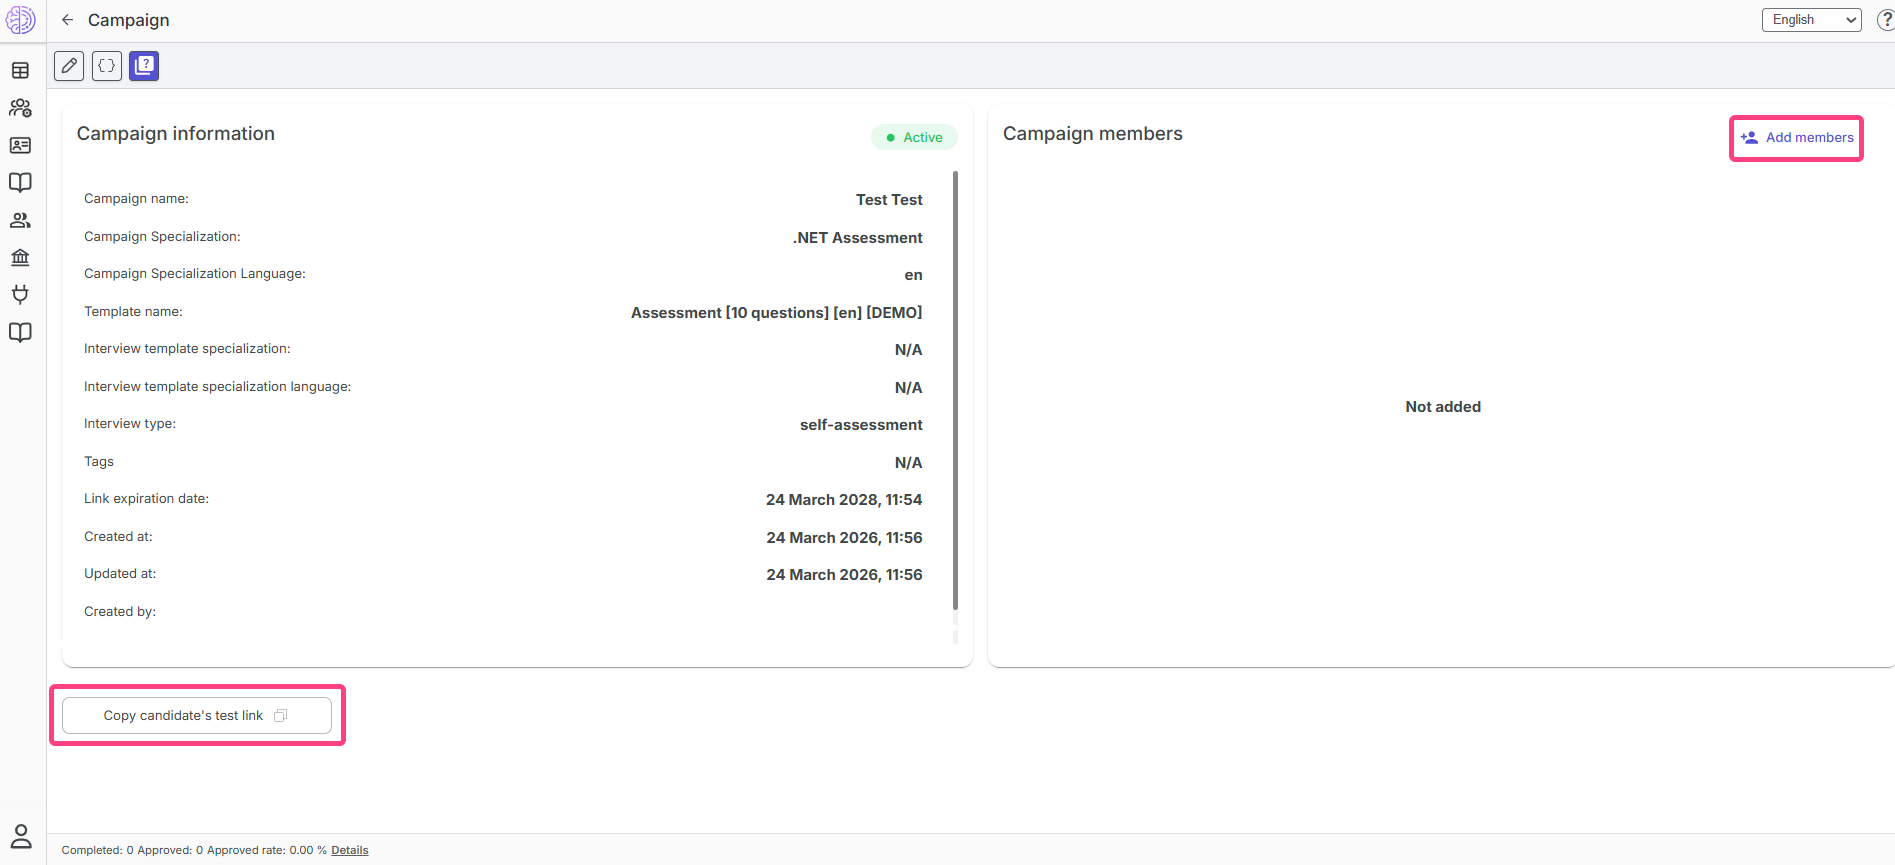Select the purple question cards icon
This screenshot has height=865, width=1895.
[144, 66]
